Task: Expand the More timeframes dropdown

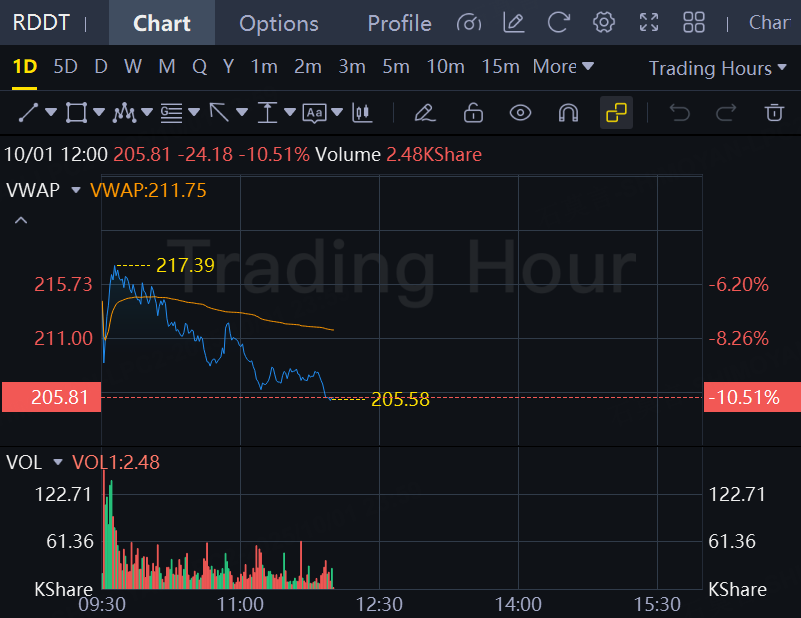Action: click(x=563, y=66)
